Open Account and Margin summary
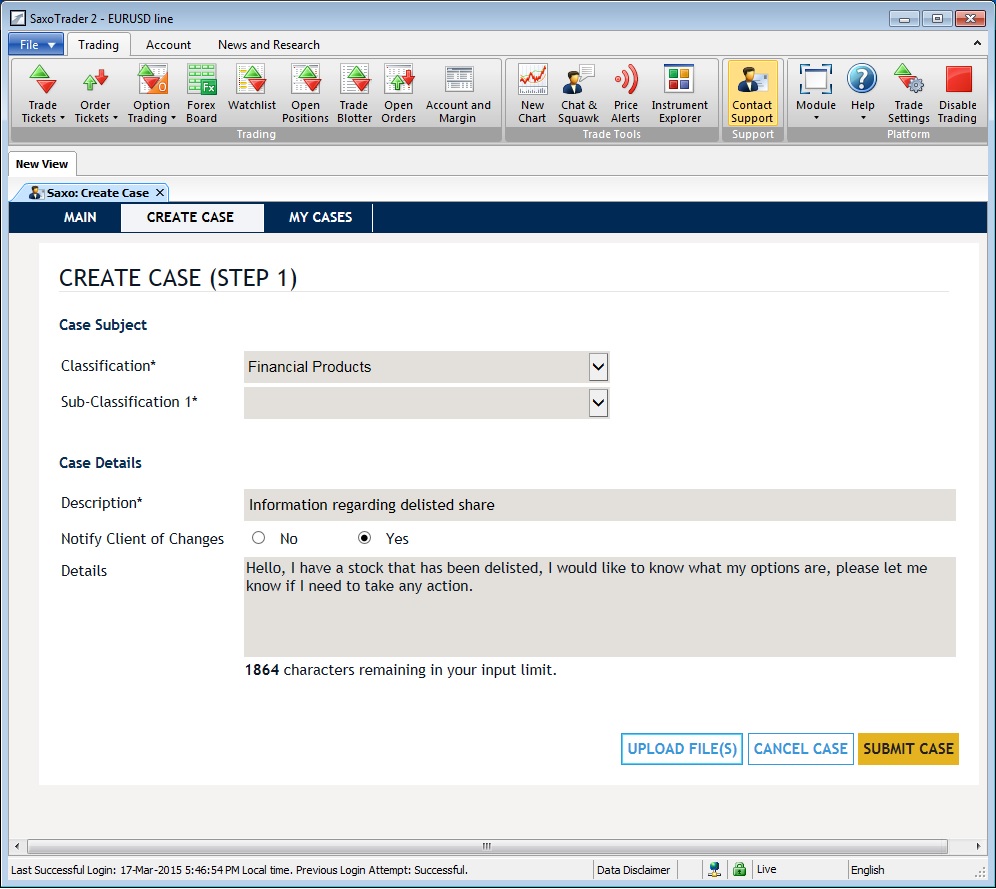Screen dimensions: 996x889 coord(458,94)
